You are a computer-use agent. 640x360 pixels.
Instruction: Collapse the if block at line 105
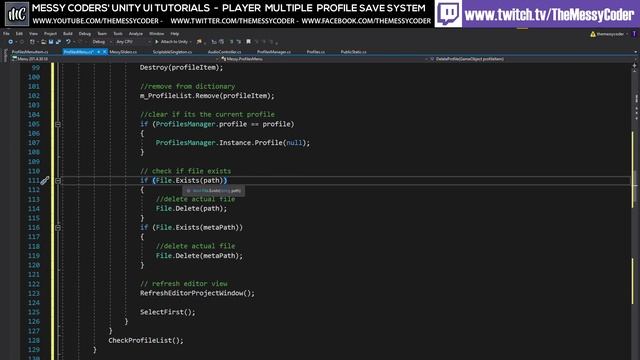click(x=58, y=124)
